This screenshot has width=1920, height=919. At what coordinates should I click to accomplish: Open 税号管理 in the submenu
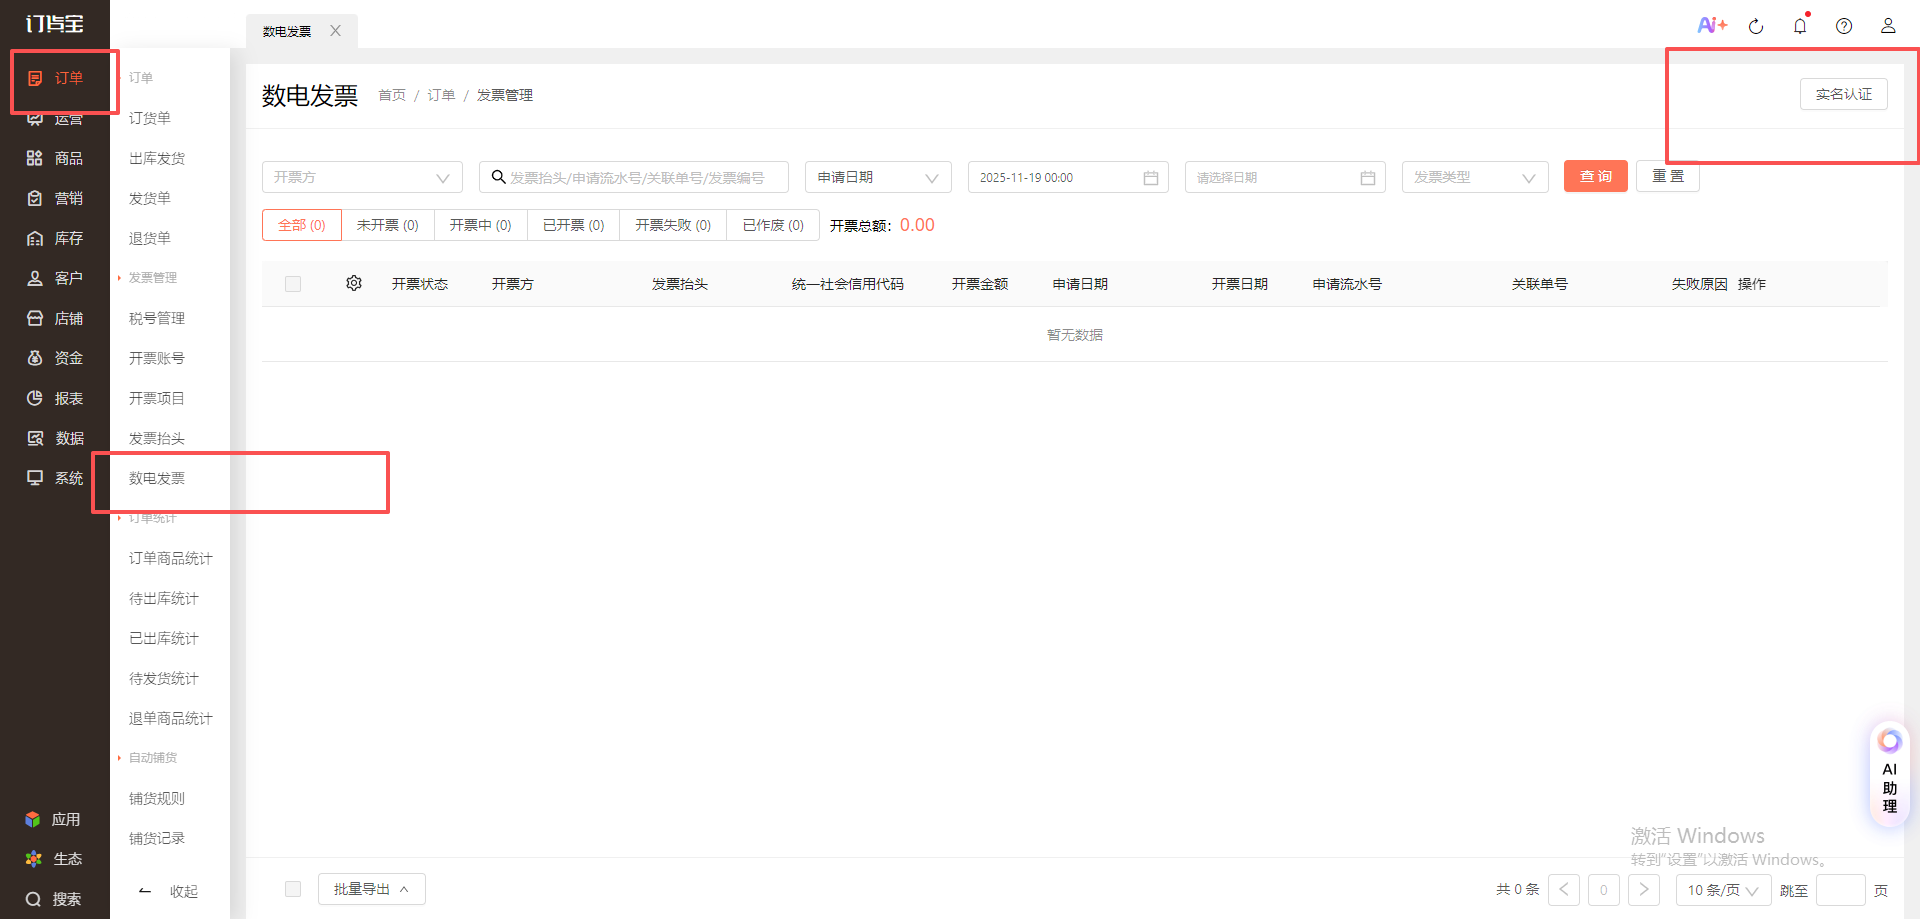click(157, 318)
